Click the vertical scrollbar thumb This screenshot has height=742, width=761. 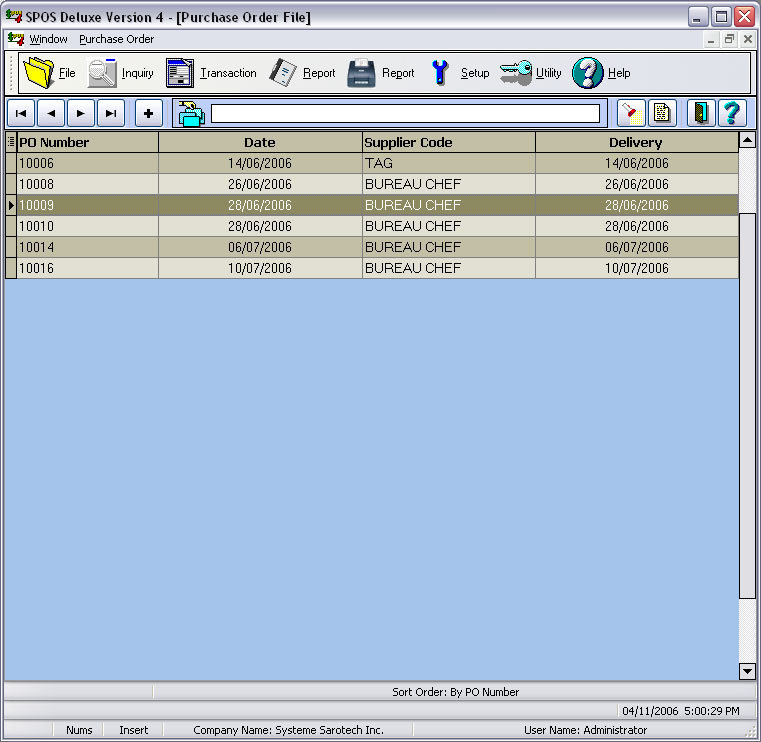(747, 405)
